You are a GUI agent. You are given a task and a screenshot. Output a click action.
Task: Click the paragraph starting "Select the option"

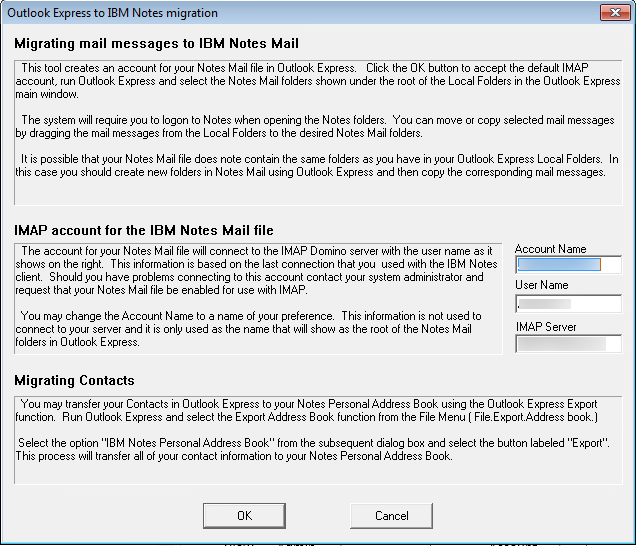click(x=312, y=449)
